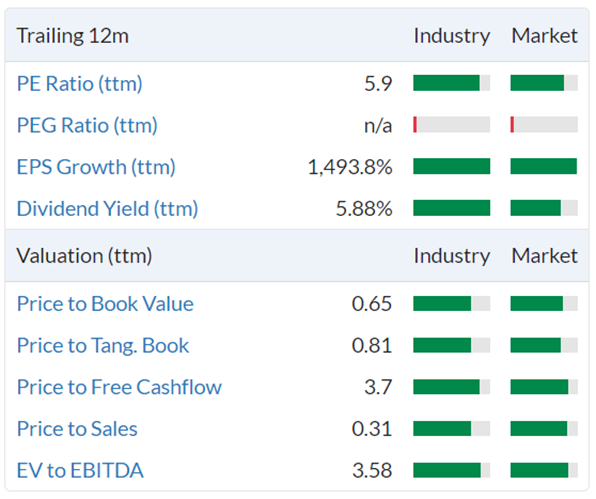Click the PEG Ratio Market bar
This screenshot has height=499, width=596.
point(544,125)
